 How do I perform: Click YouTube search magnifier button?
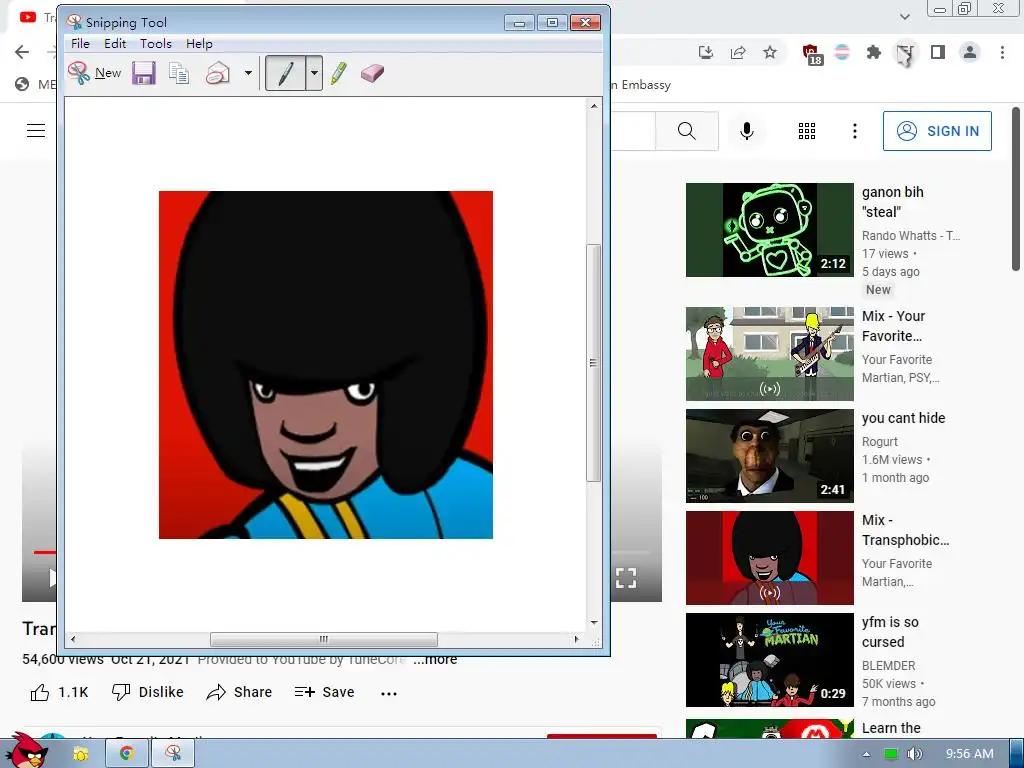(686, 131)
